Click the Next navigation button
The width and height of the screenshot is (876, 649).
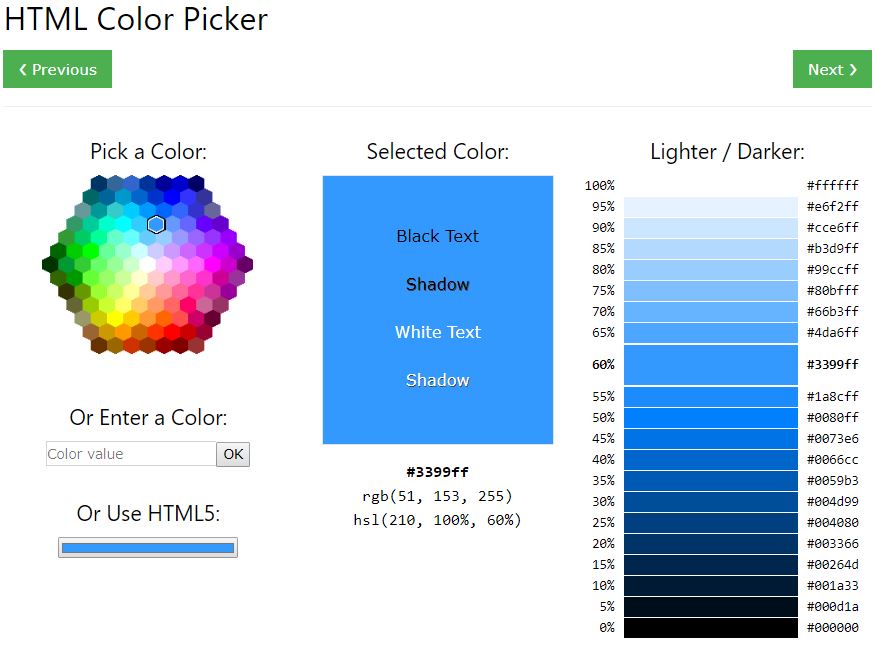pyautogui.click(x=832, y=69)
